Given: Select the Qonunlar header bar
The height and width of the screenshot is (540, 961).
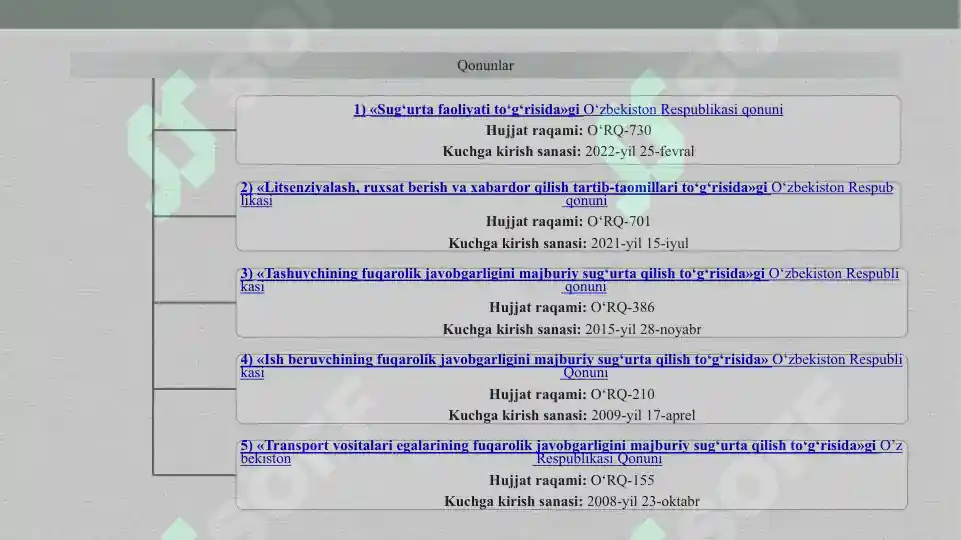Looking at the screenshot, I should [x=485, y=65].
